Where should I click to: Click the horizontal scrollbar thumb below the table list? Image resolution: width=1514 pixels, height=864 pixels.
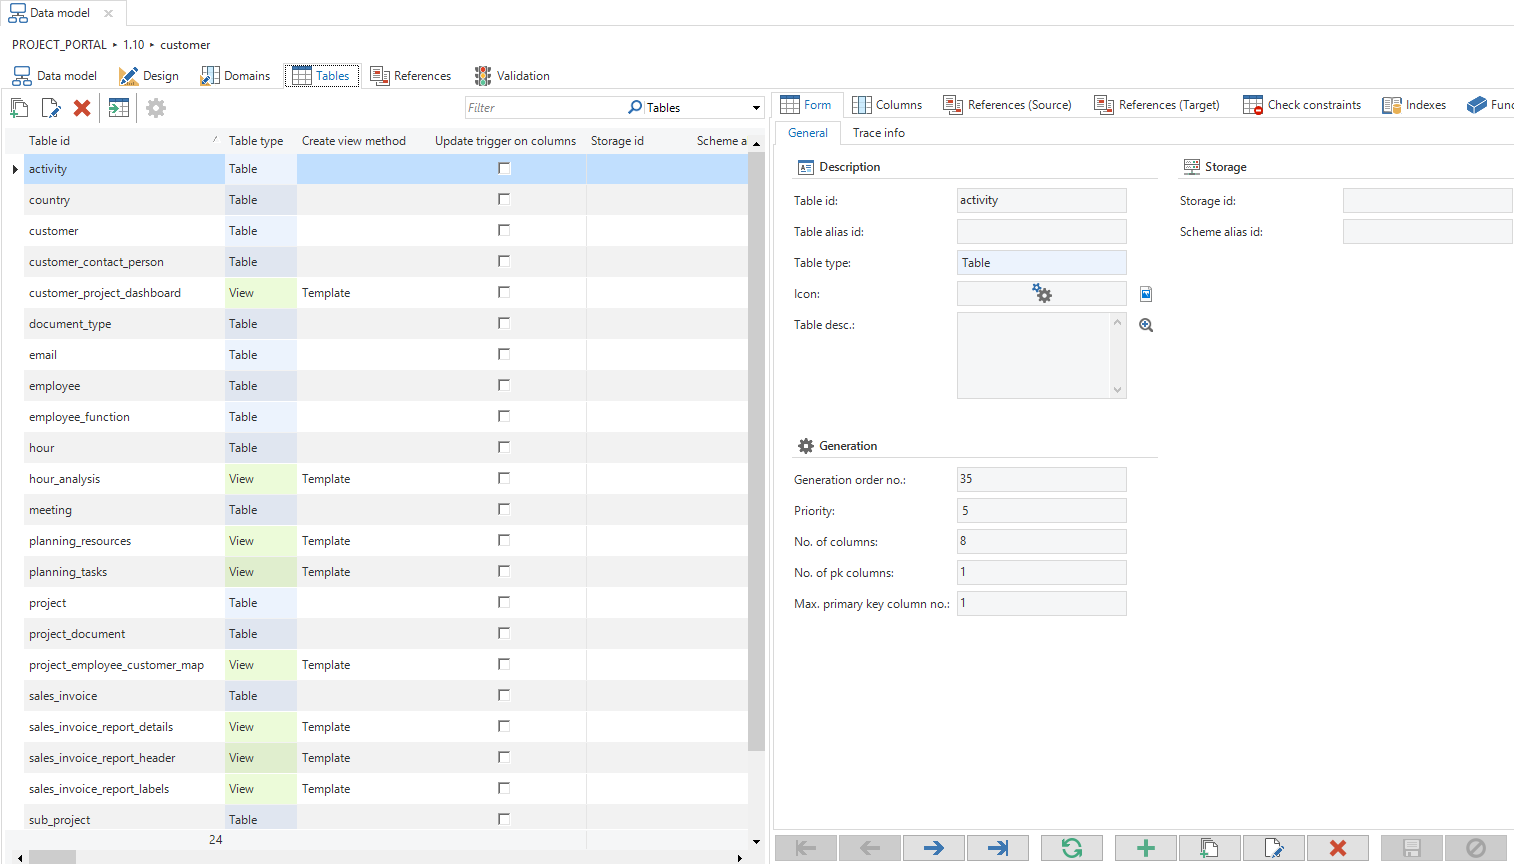pos(52,857)
